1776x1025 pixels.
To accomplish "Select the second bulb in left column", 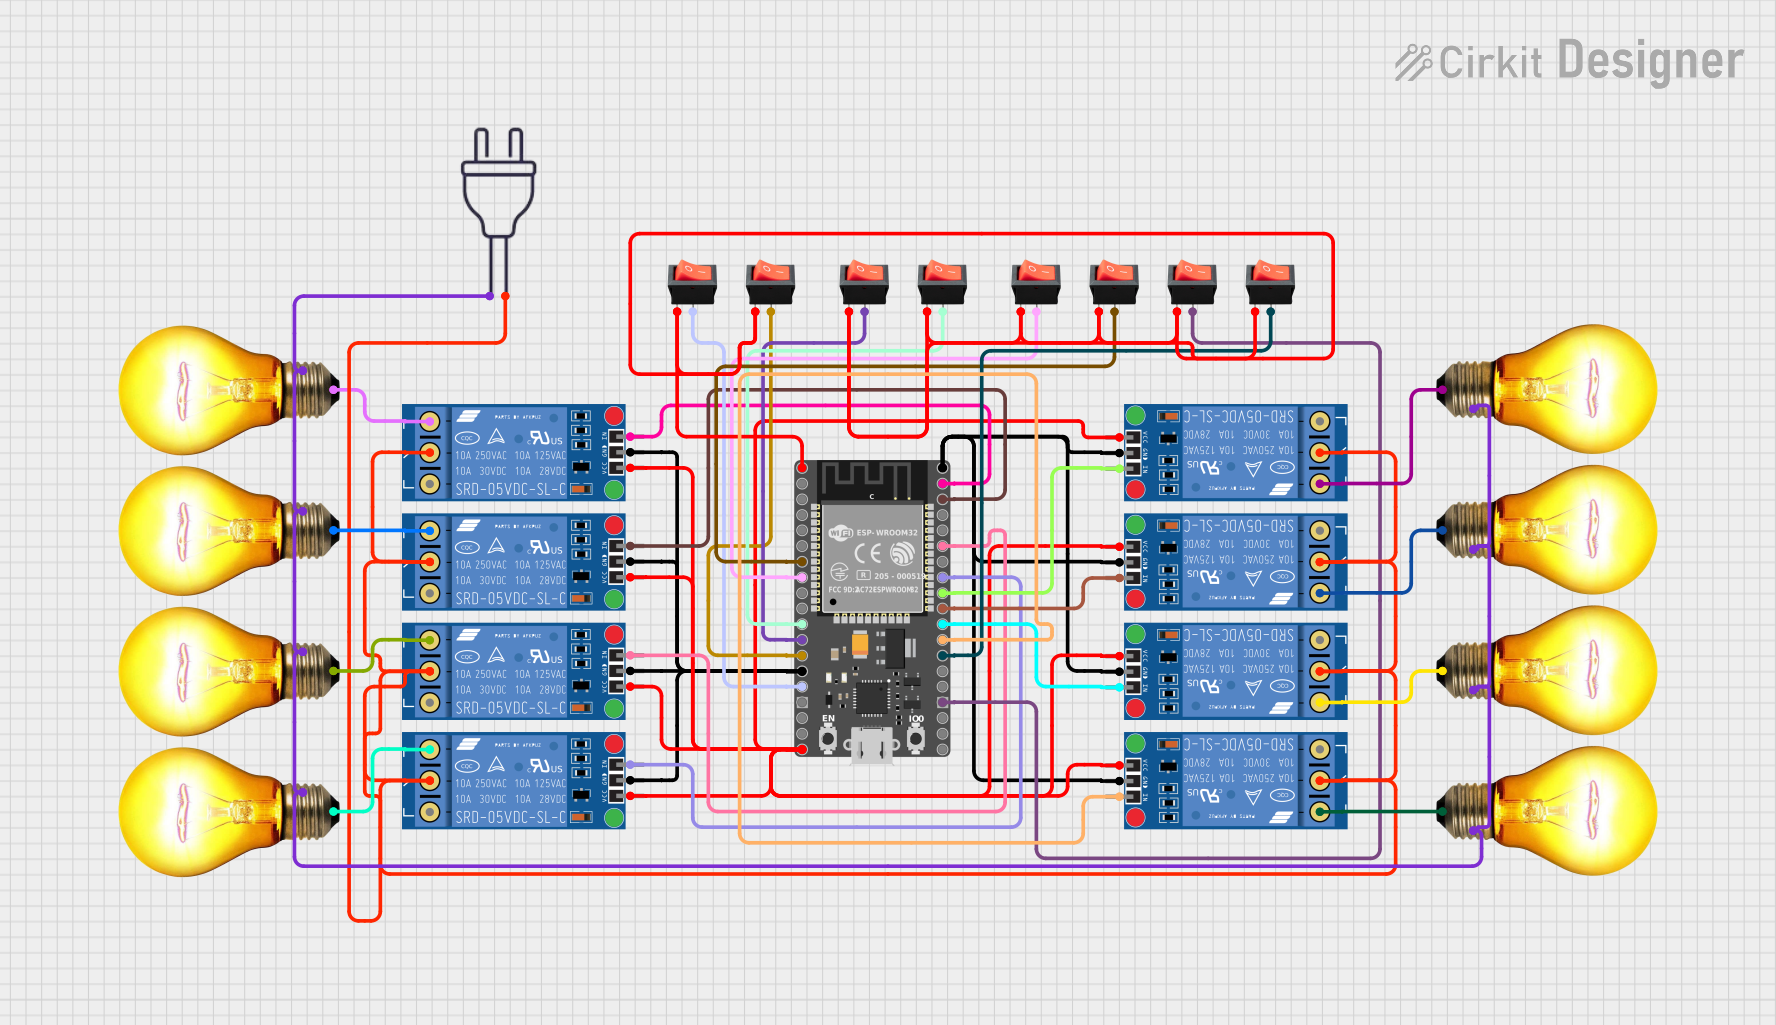I will (x=229, y=531).
